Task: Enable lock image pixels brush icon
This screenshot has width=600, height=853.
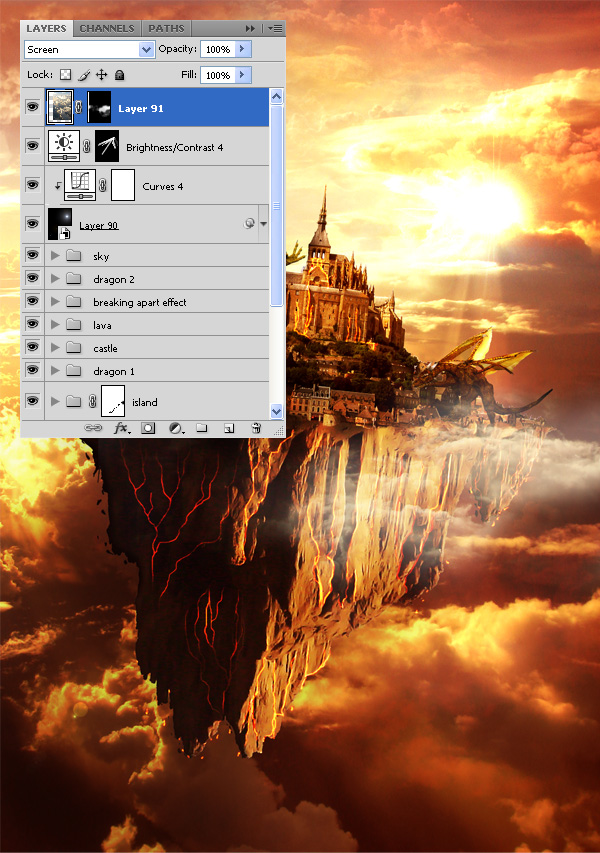Action: click(83, 75)
